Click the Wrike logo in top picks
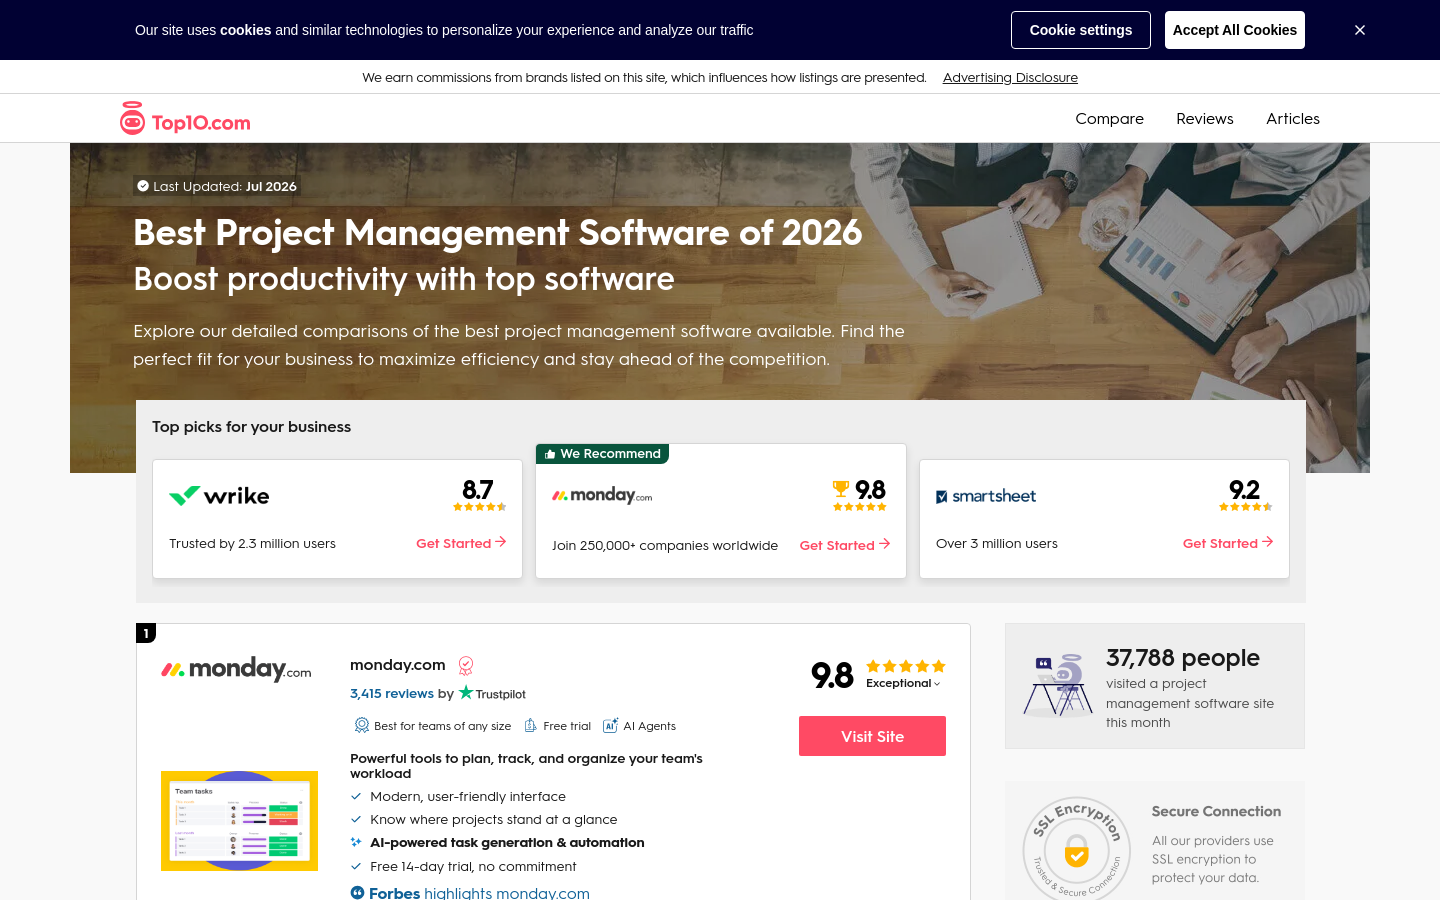 pos(219,495)
